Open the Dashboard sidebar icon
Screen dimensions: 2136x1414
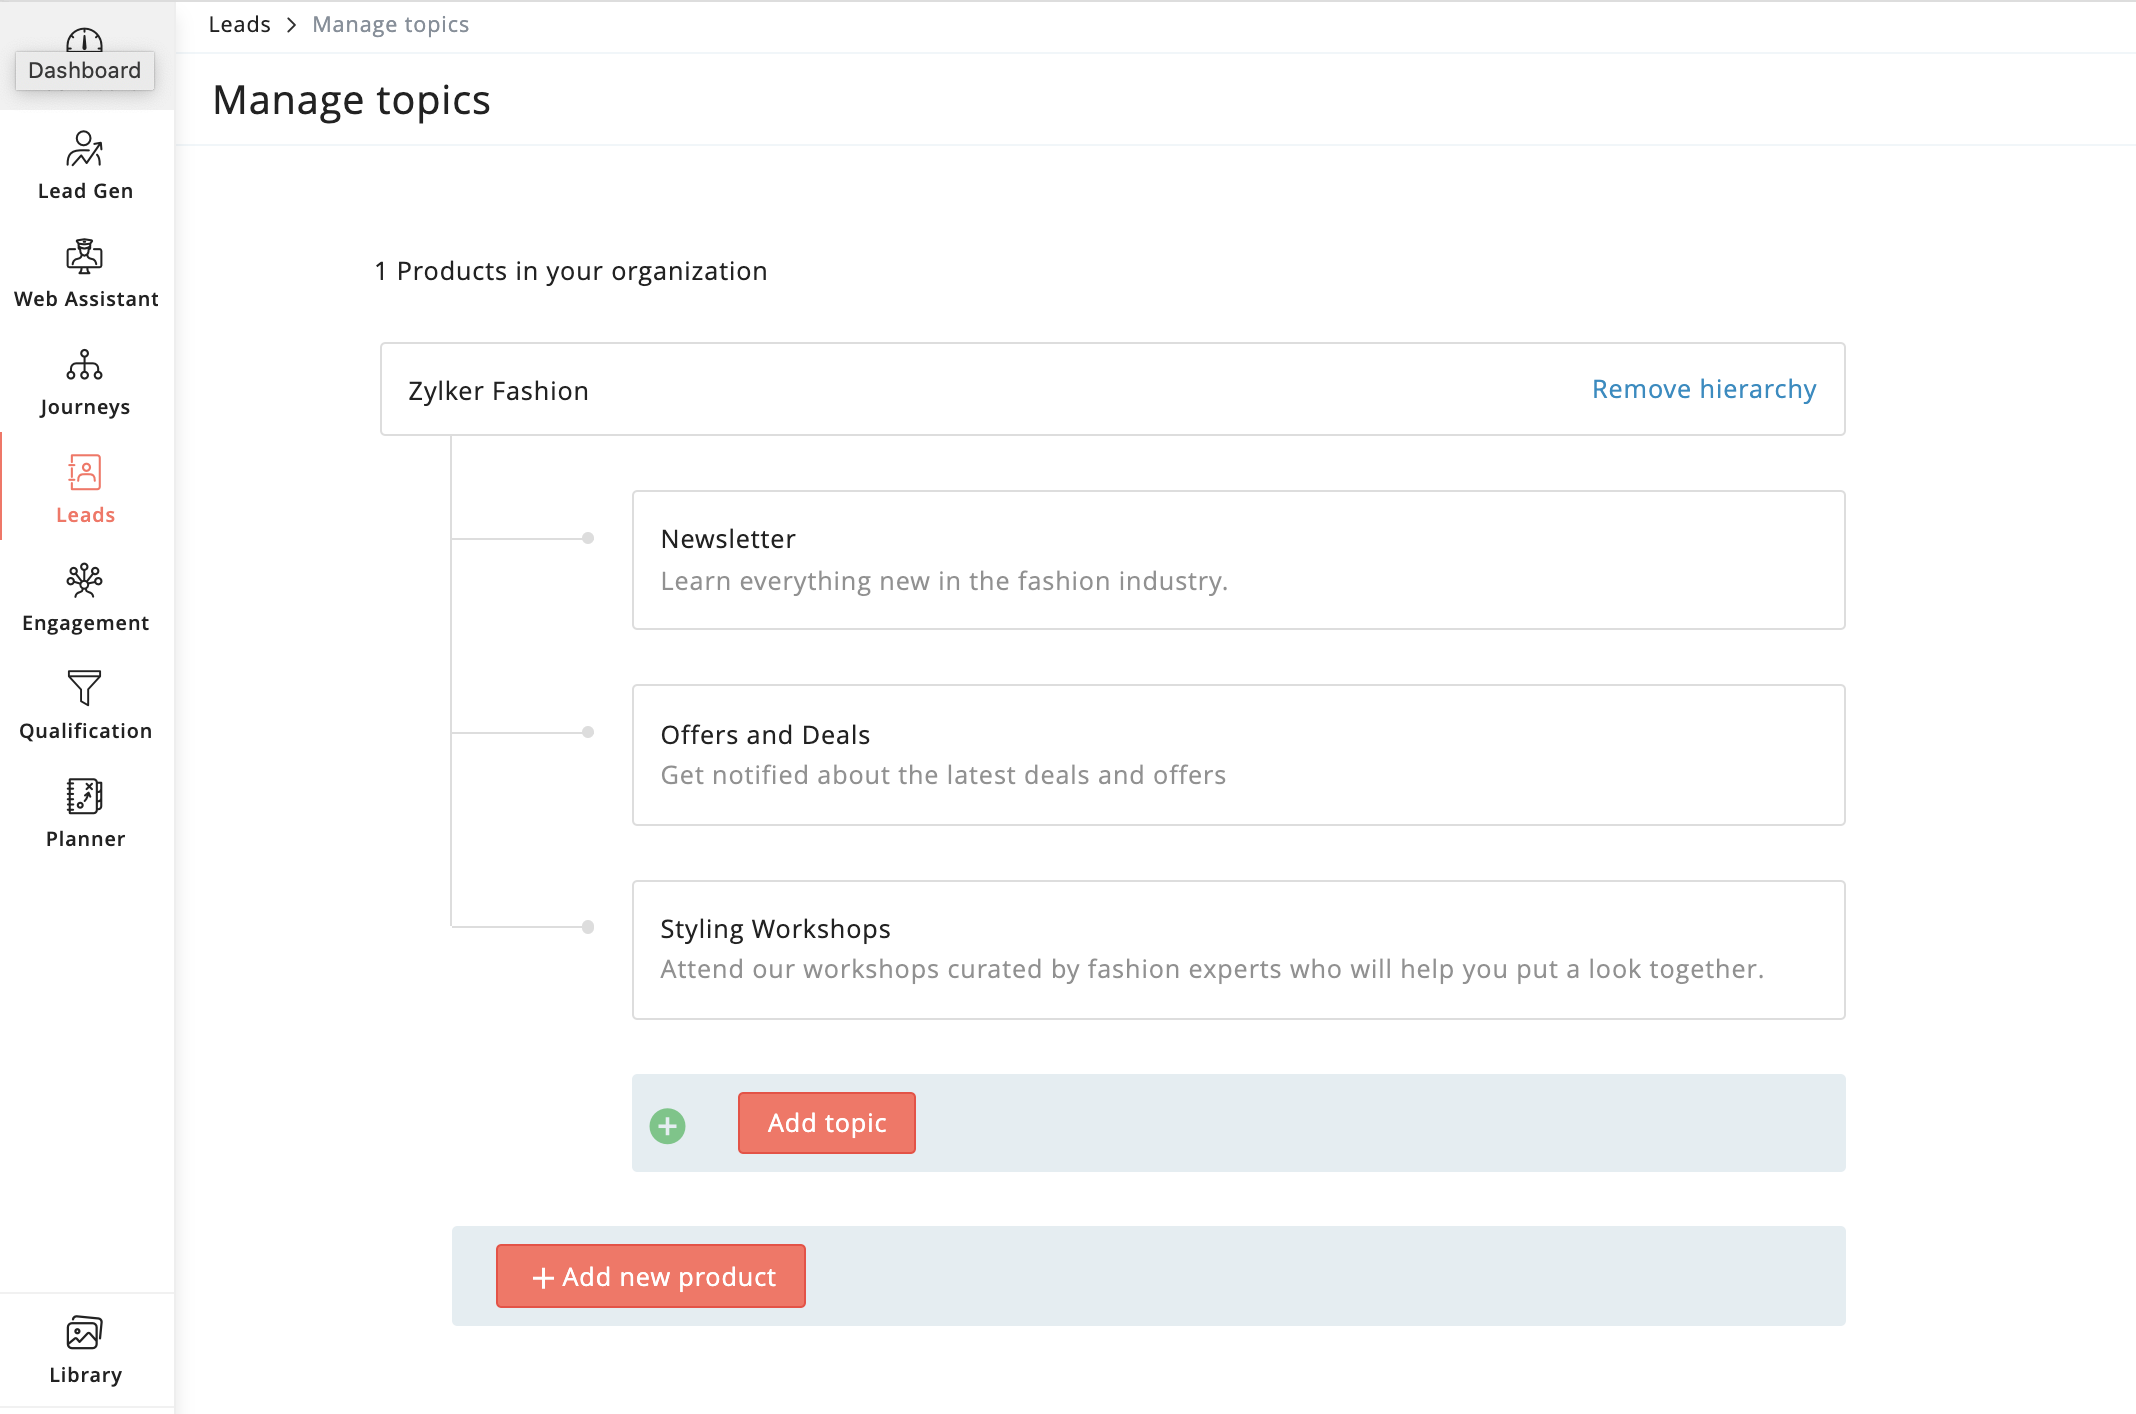84,40
